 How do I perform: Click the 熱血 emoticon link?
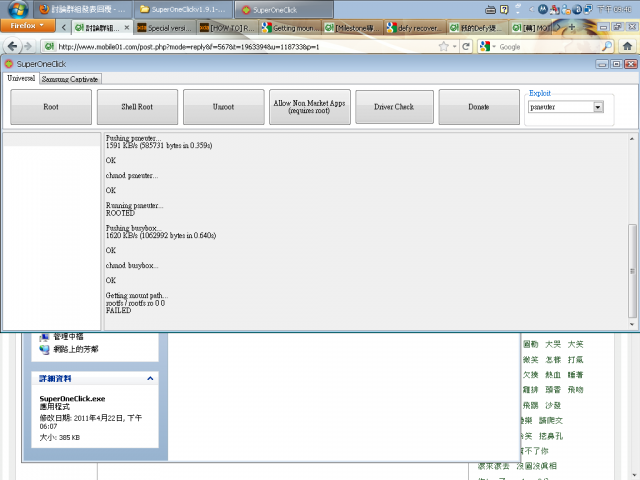pyautogui.click(x=553, y=375)
